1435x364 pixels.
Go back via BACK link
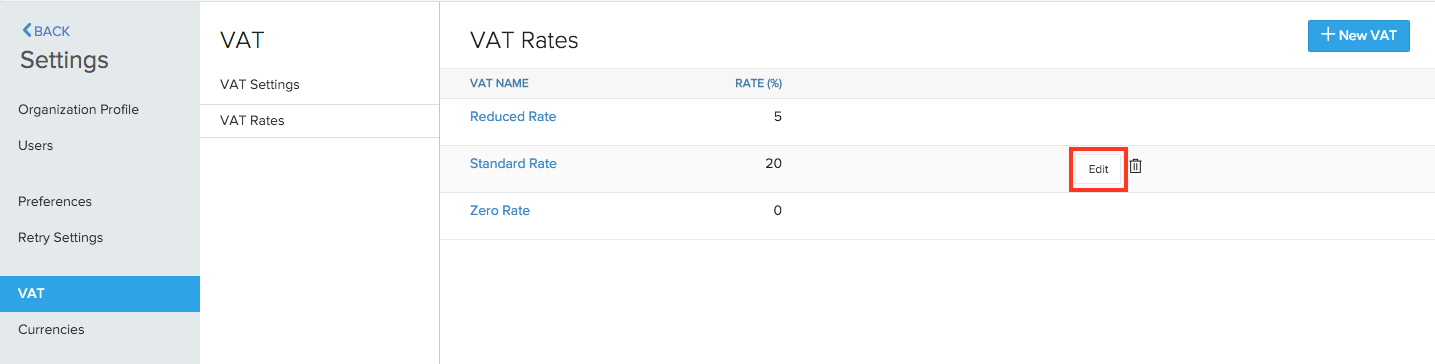pyautogui.click(x=46, y=31)
